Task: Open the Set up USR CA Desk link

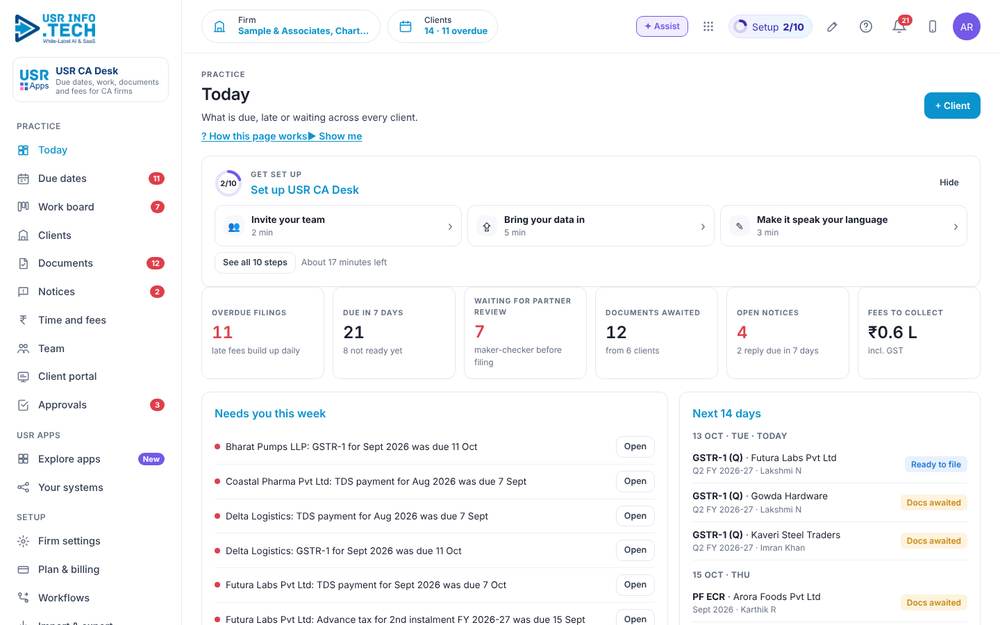Action: tap(304, 190)
